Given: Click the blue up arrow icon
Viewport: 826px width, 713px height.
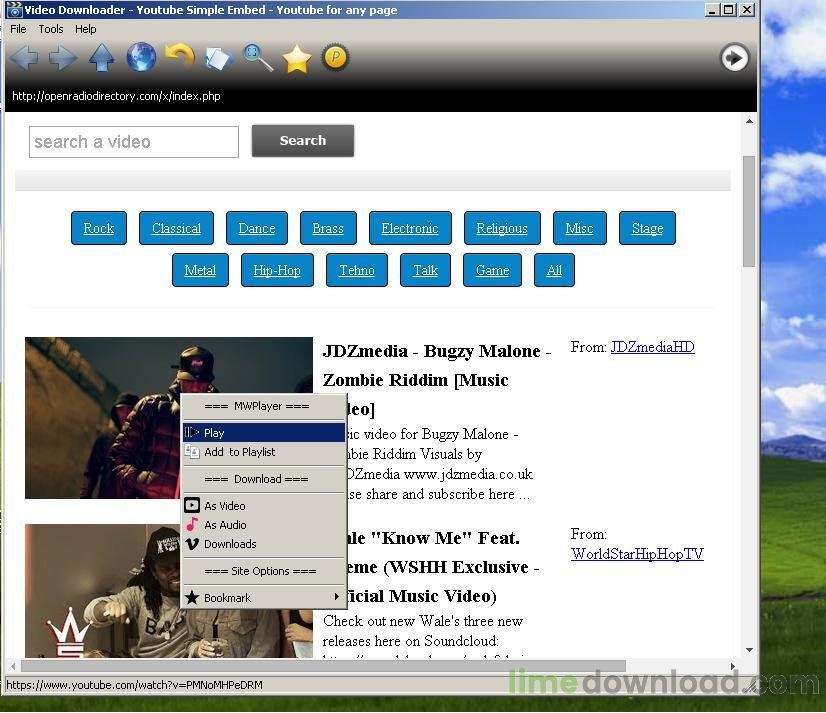Looking at the screenshot, I should (102, 58).
